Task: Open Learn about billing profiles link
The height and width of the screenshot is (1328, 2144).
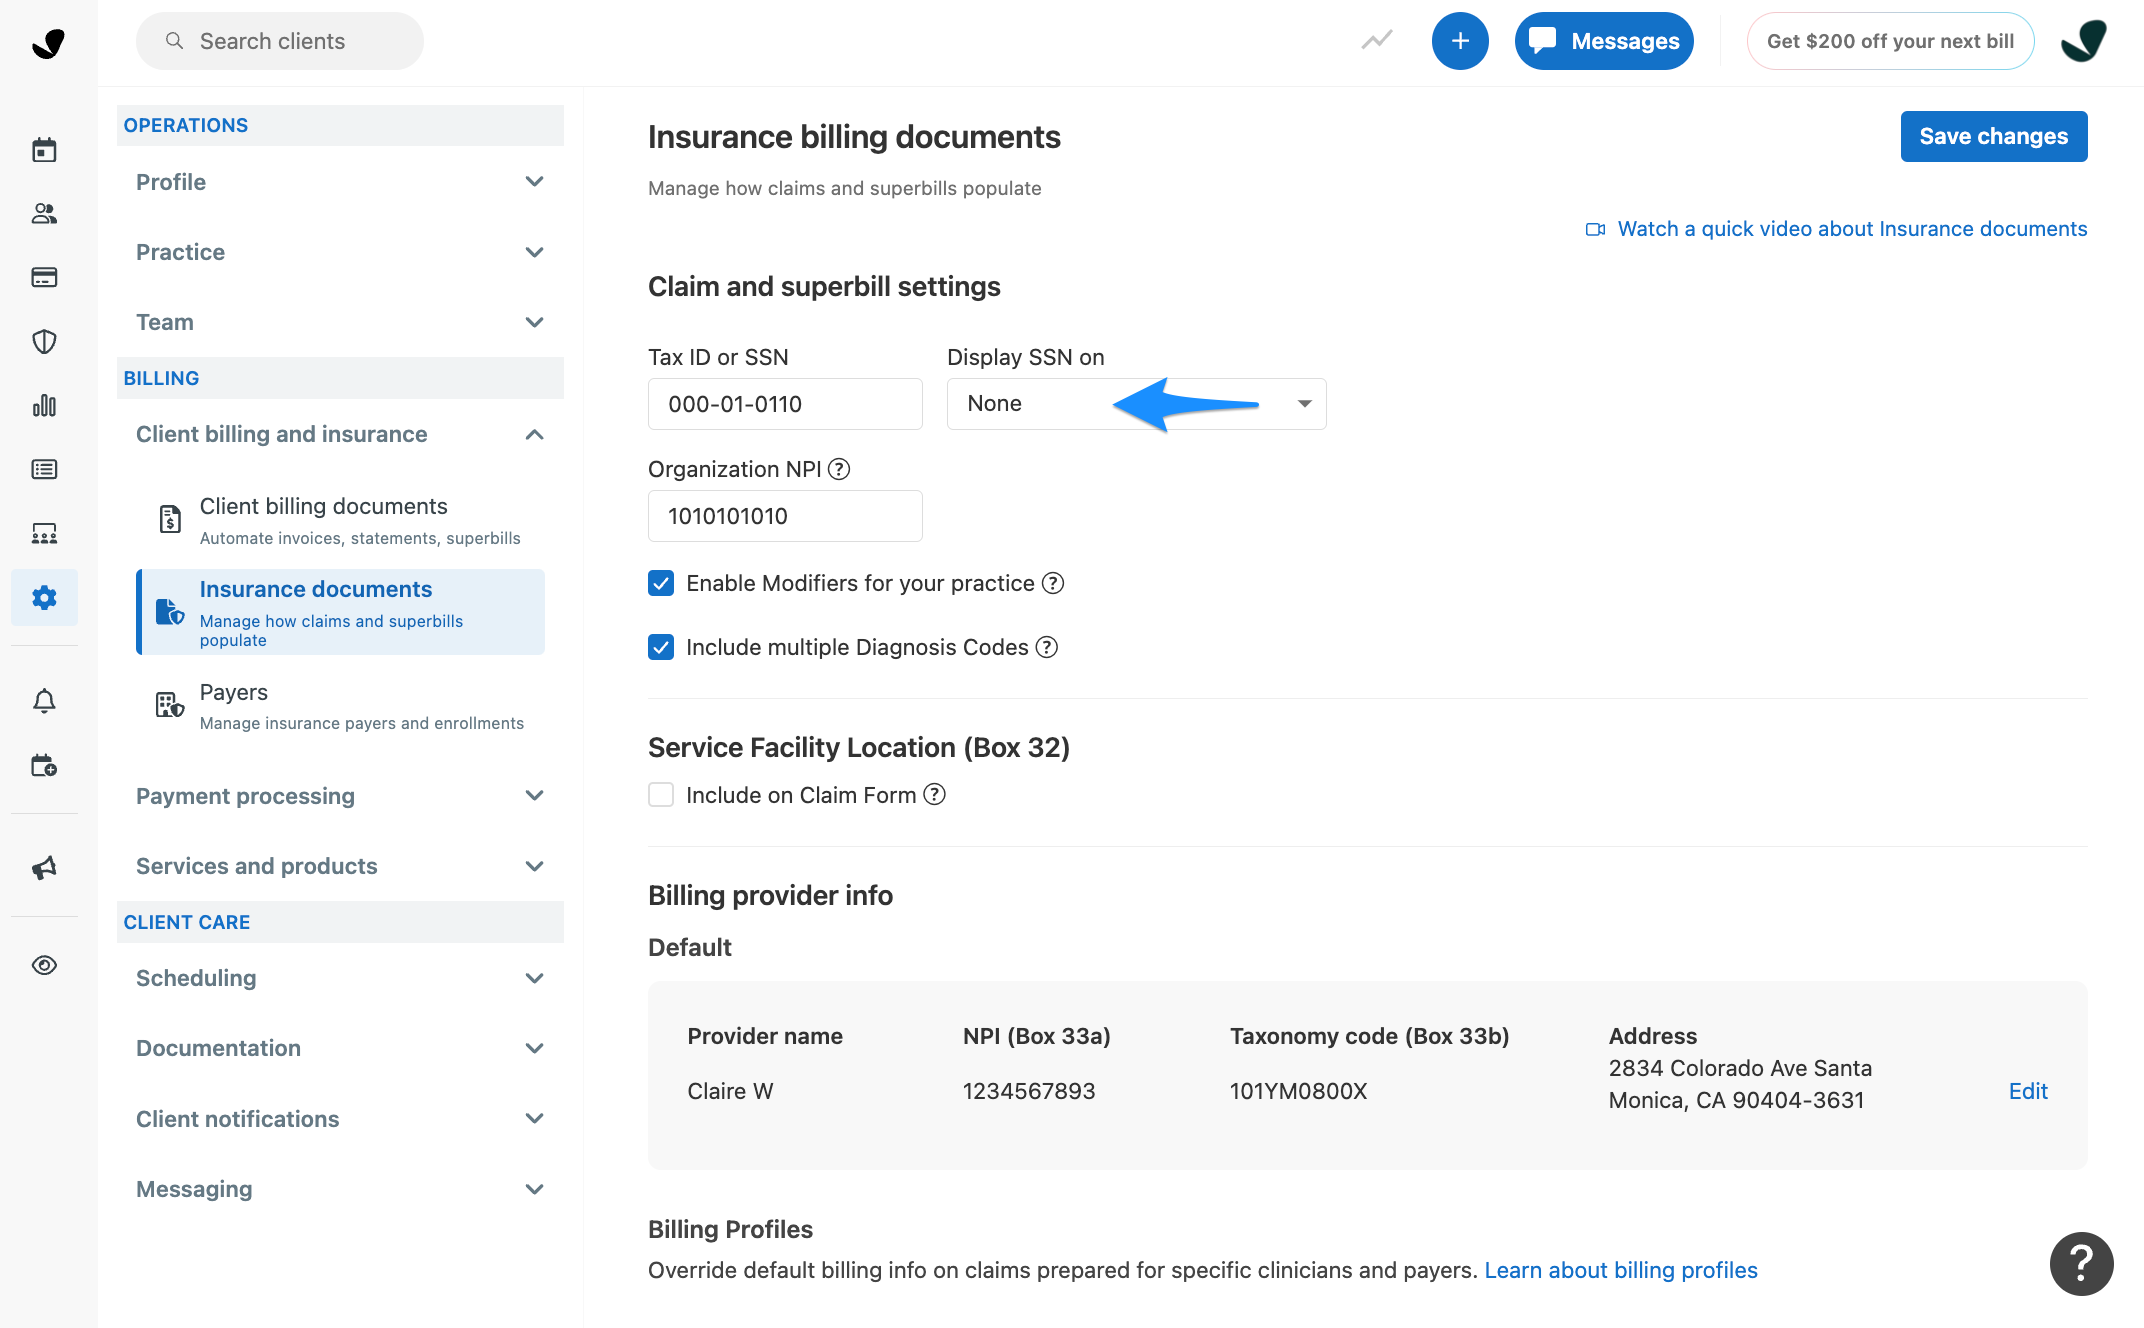Action: pyautogui.click(x=1620, y=1270)
